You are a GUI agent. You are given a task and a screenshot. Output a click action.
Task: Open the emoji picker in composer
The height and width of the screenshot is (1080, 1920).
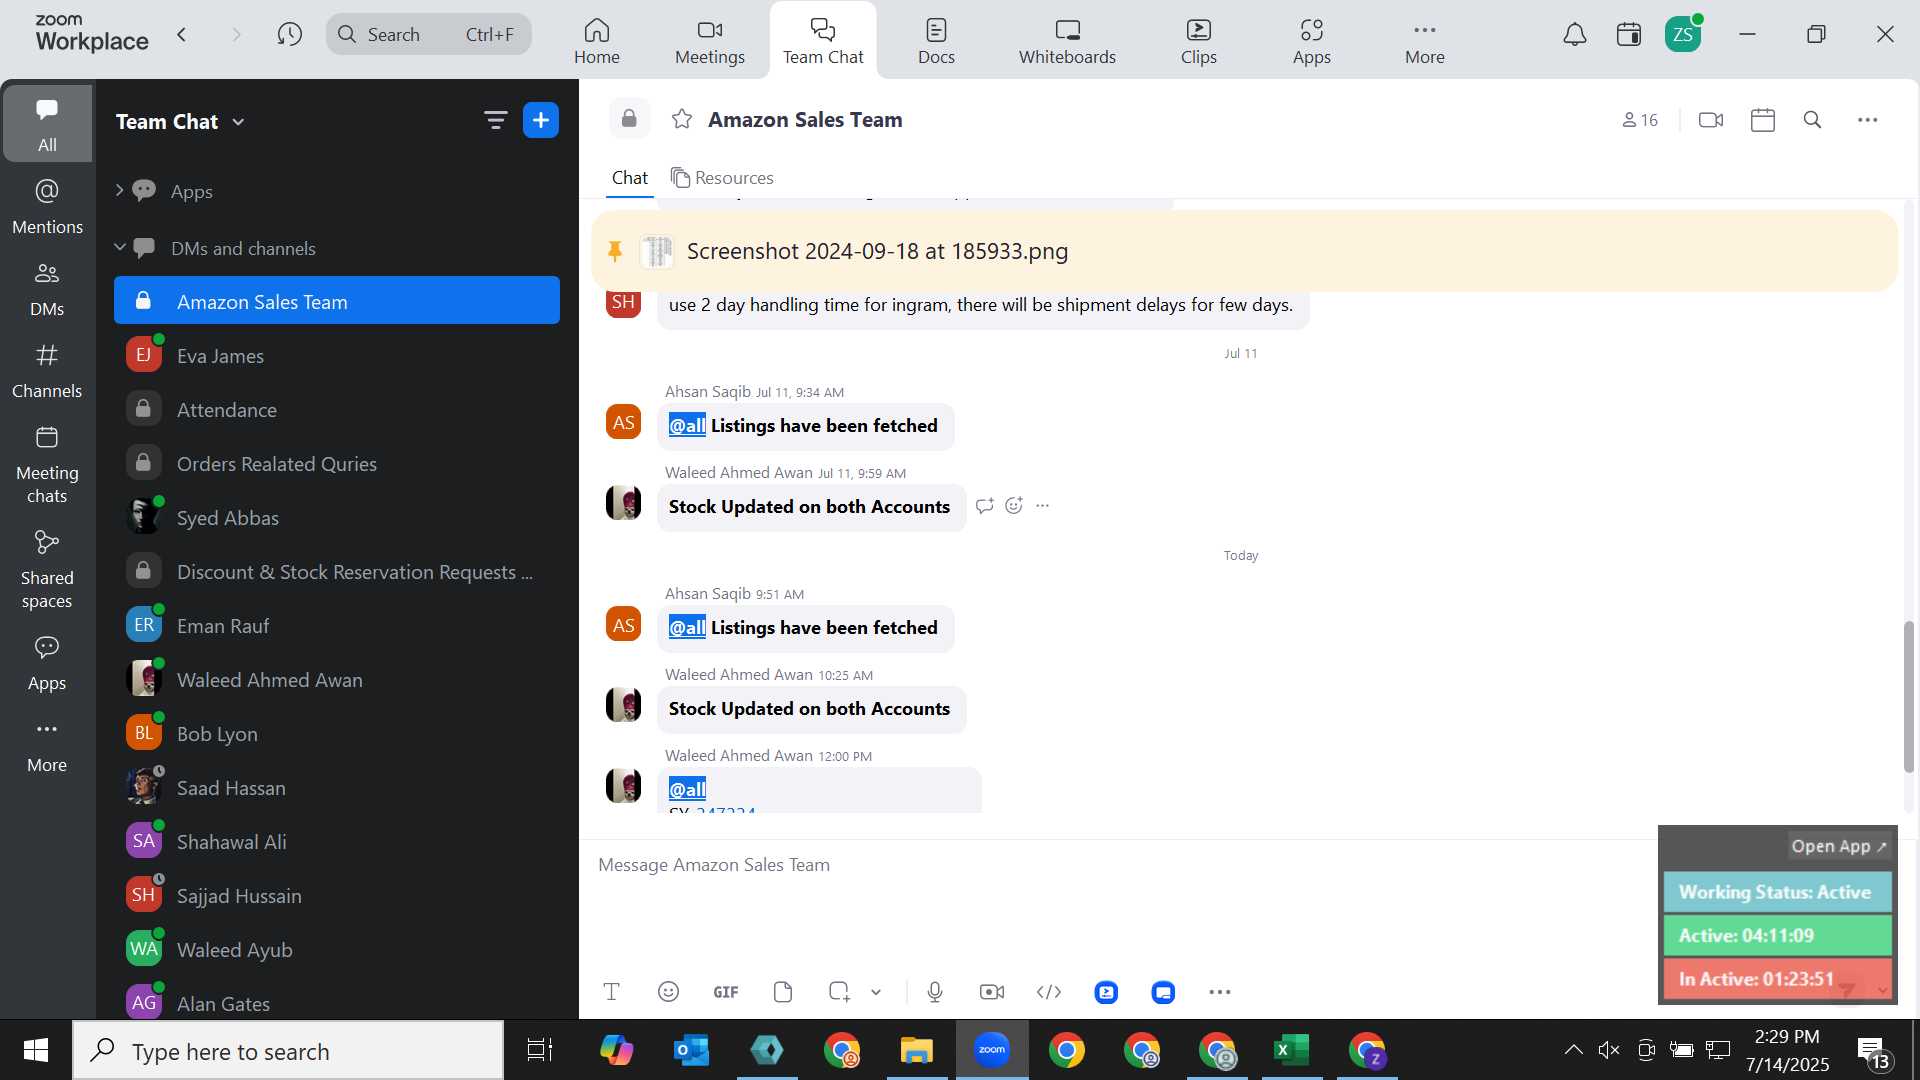tap(668, 992)
